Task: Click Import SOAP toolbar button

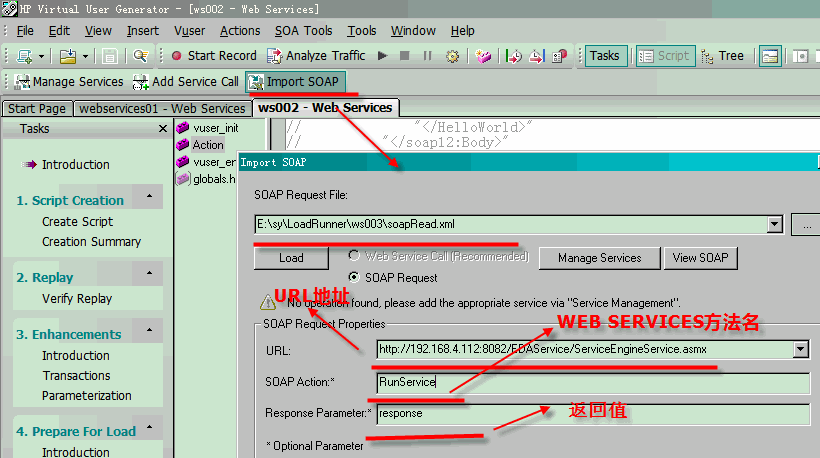Action: tap(295, 82)
